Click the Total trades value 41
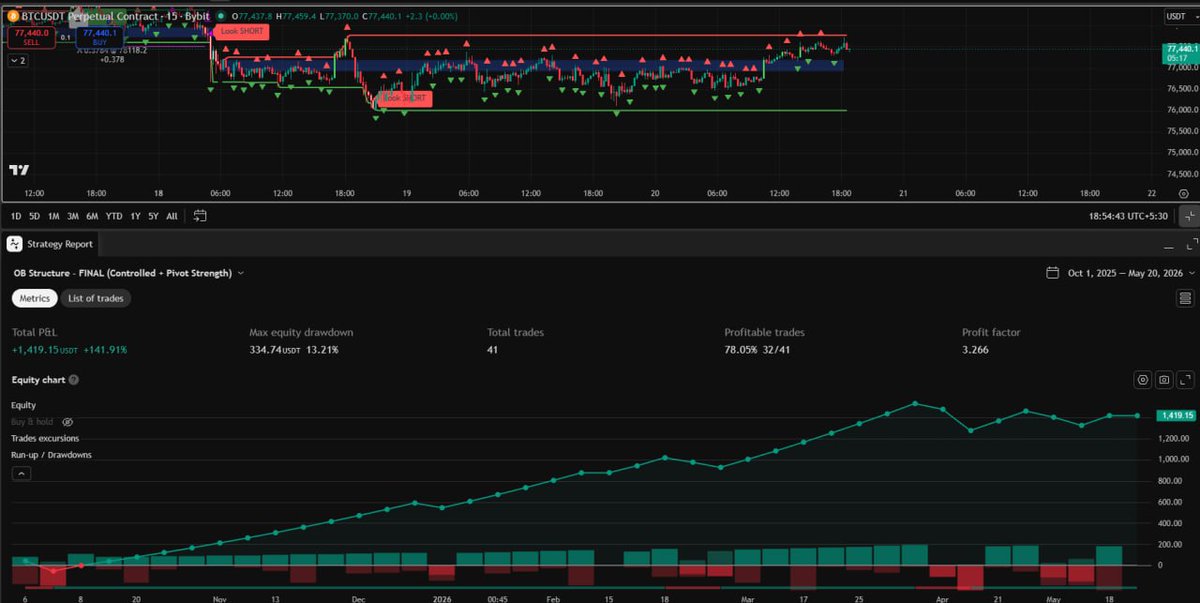1200x603 pixels. pyautogui.click(x=492, y=350)
